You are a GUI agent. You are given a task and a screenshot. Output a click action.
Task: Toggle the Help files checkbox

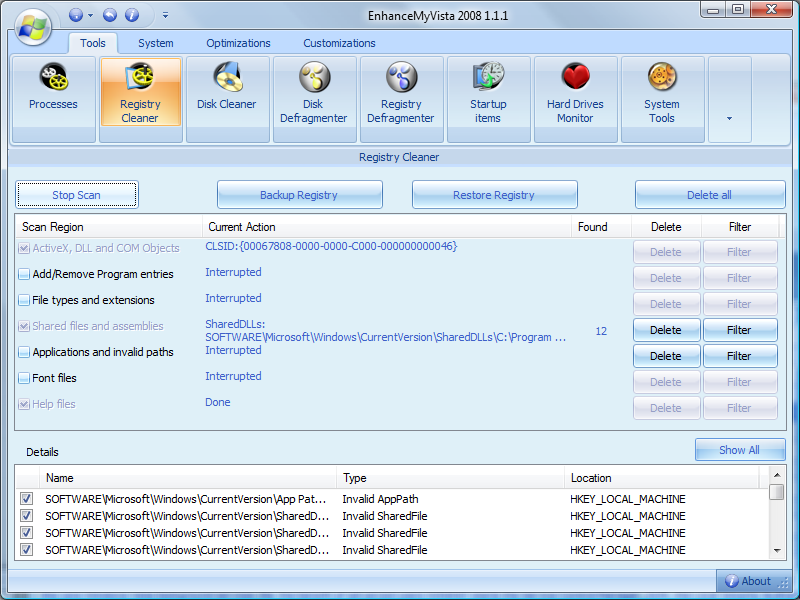click(24, 405)
